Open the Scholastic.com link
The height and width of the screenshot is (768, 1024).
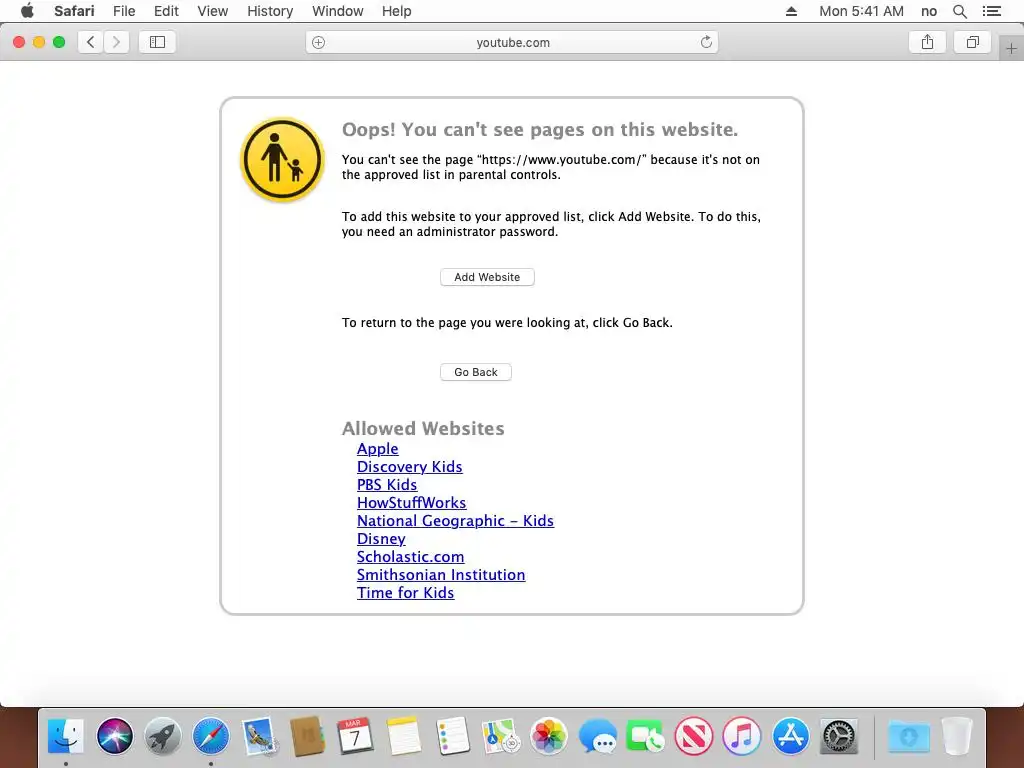(x=410, y=556)
